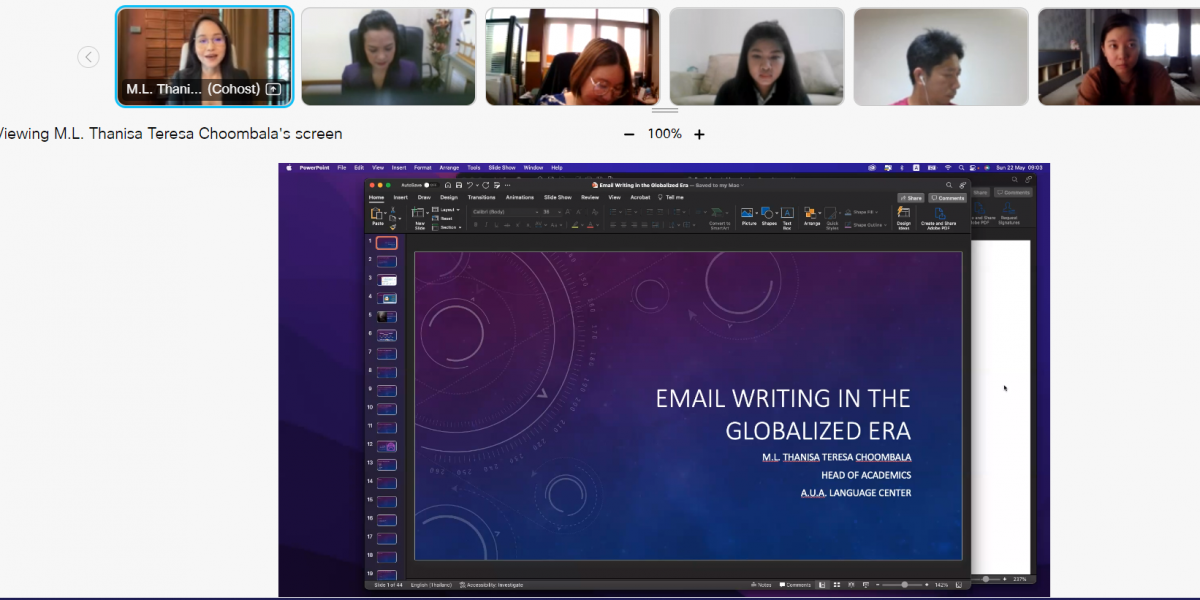This screenshot has height=600, width=1200.
Task: Click Tell me search field
Action: [672, 197]
